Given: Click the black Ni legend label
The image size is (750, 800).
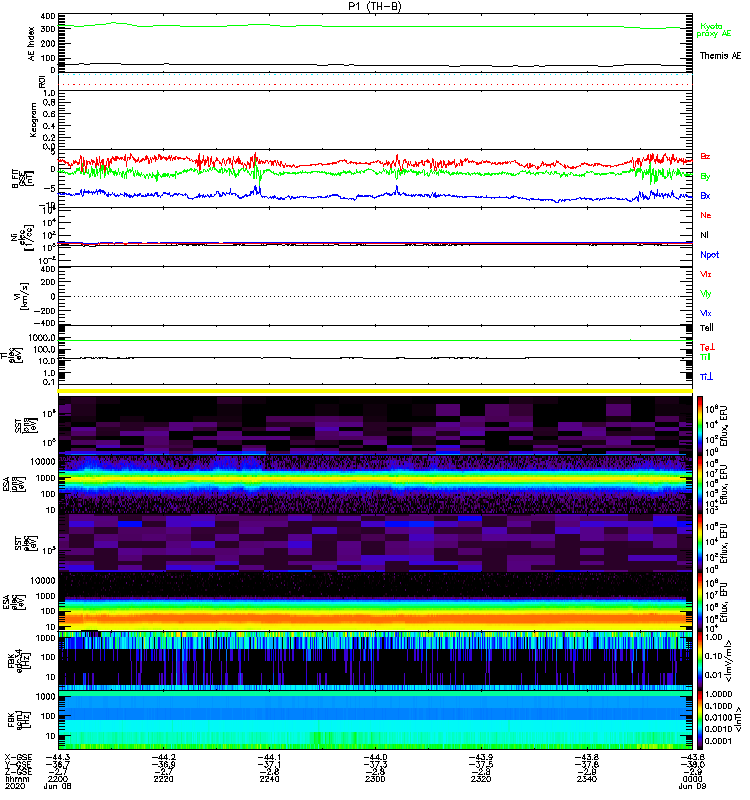Looking at the screenshot, I should [x=704, y=235].
